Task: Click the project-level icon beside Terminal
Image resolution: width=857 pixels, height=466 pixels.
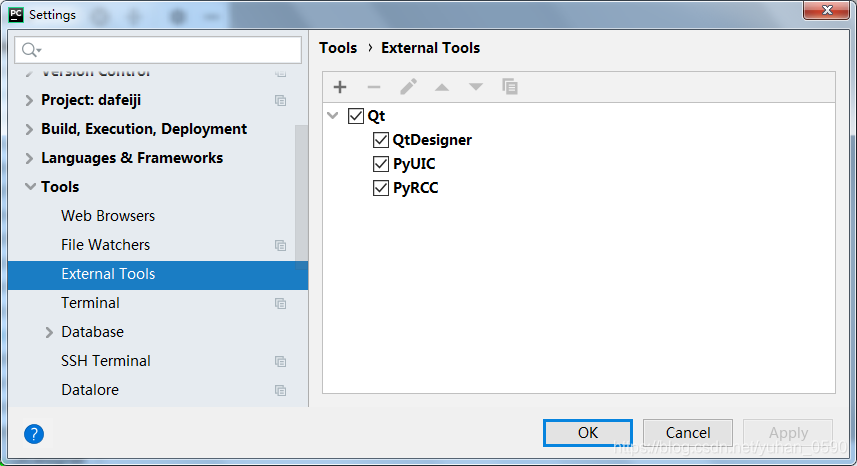Action: pos(280,303)
